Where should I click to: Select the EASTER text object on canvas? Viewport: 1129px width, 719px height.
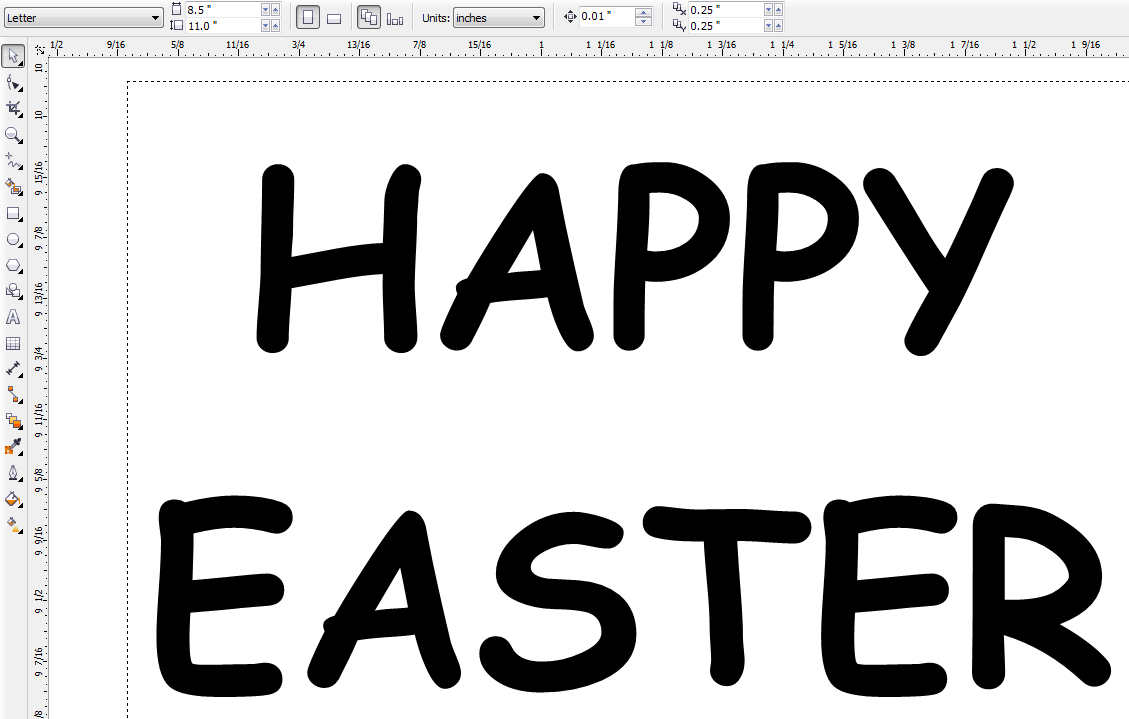point(634,596)
